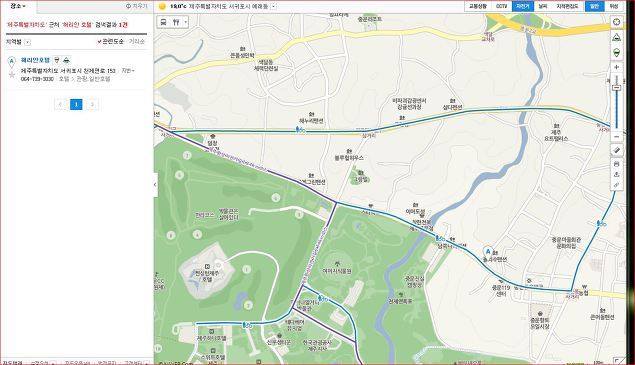Click the 중문향토오일시장 map label
The height and width of the screenshot is (365, 635).
(540, 322)
